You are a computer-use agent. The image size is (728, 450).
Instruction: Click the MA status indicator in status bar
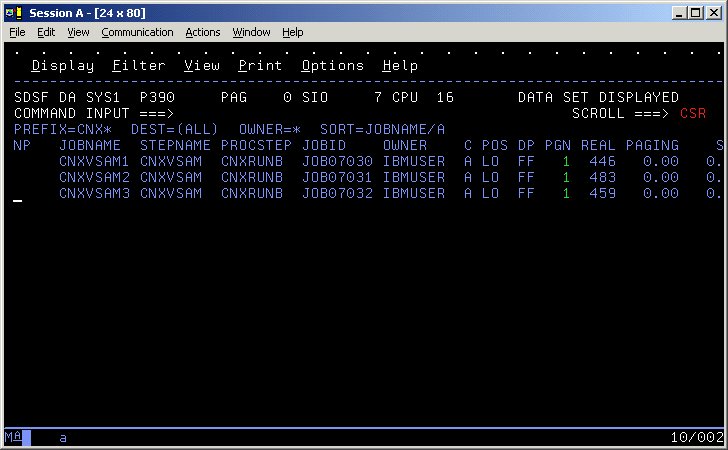pos(13,438)
